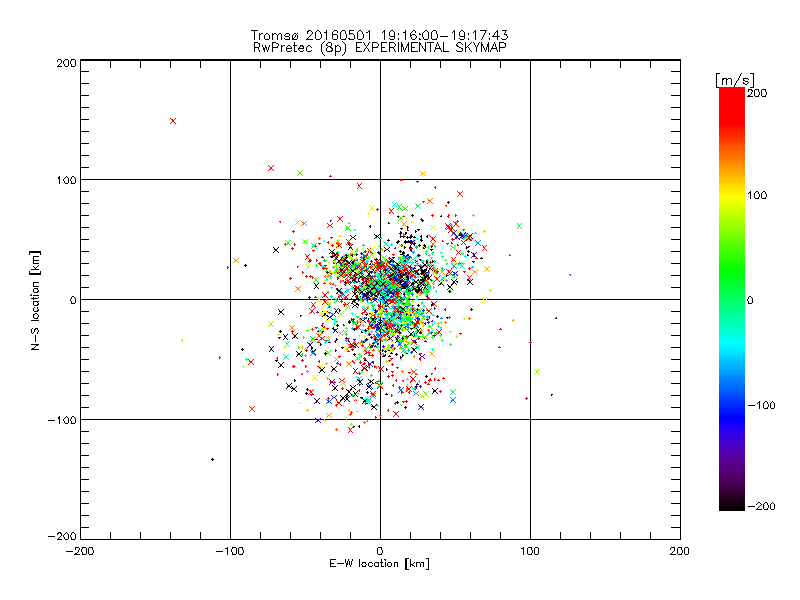Select the isolated red cross in the upper-left quadrant

pos(173,121)
